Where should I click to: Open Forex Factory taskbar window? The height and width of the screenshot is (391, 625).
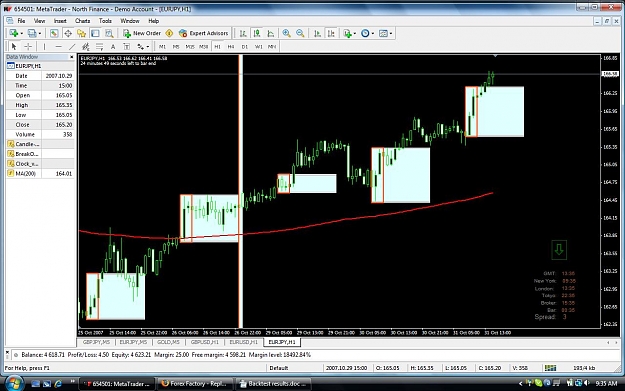point(195,384)
